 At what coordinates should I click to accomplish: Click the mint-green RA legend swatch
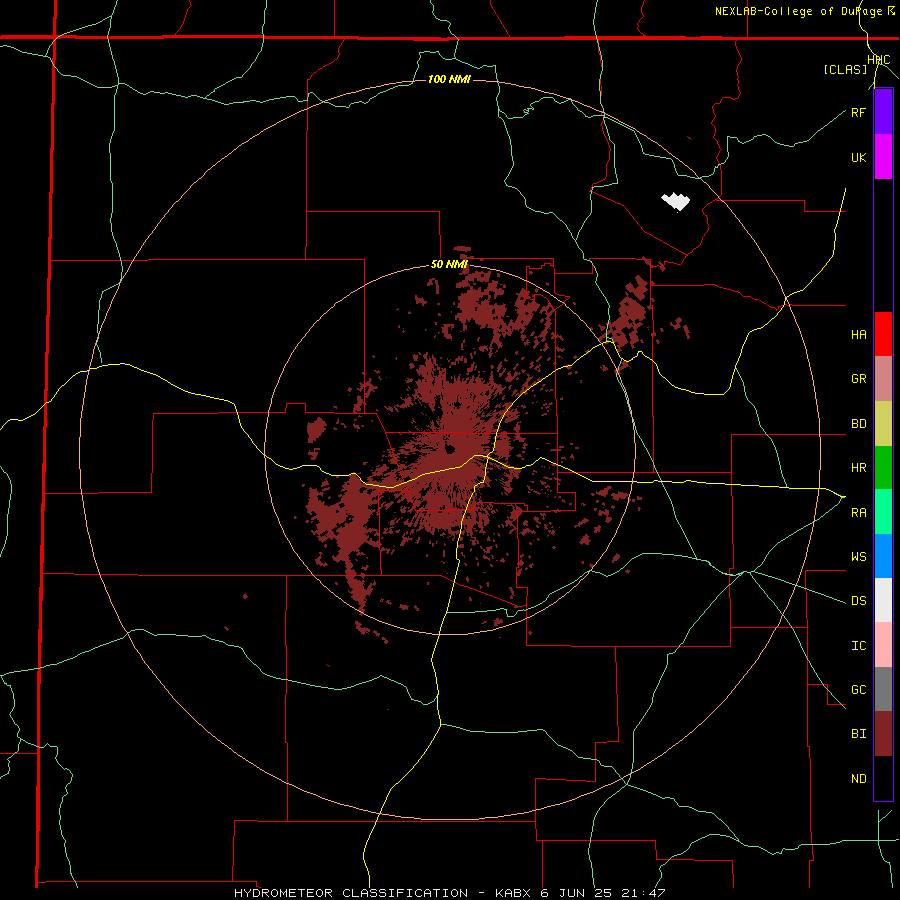(x=883, y=512)
